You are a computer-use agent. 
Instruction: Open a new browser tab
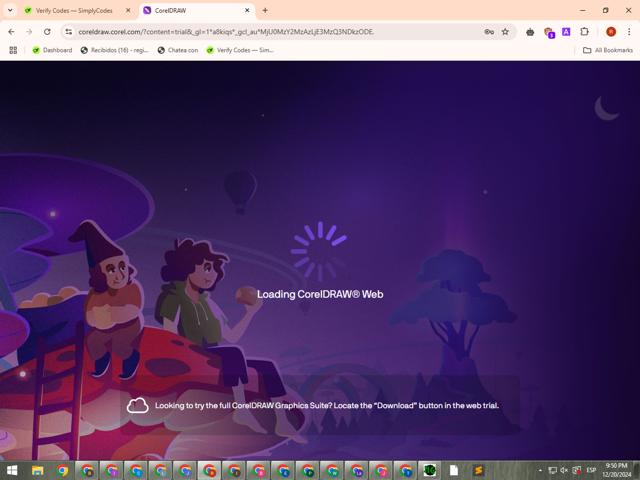[x=265, y=11]
